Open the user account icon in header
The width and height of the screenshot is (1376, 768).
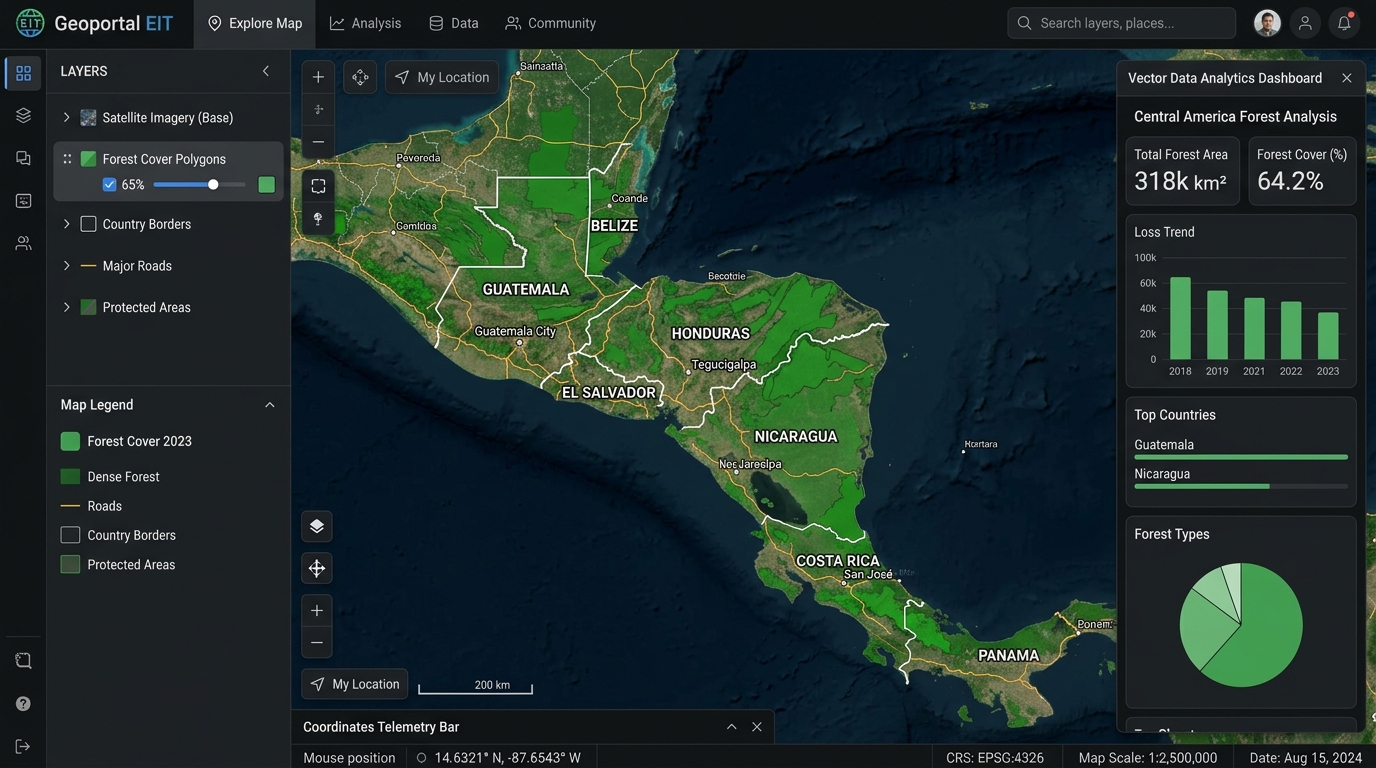pyautogui.click(x=1305, y=23)
